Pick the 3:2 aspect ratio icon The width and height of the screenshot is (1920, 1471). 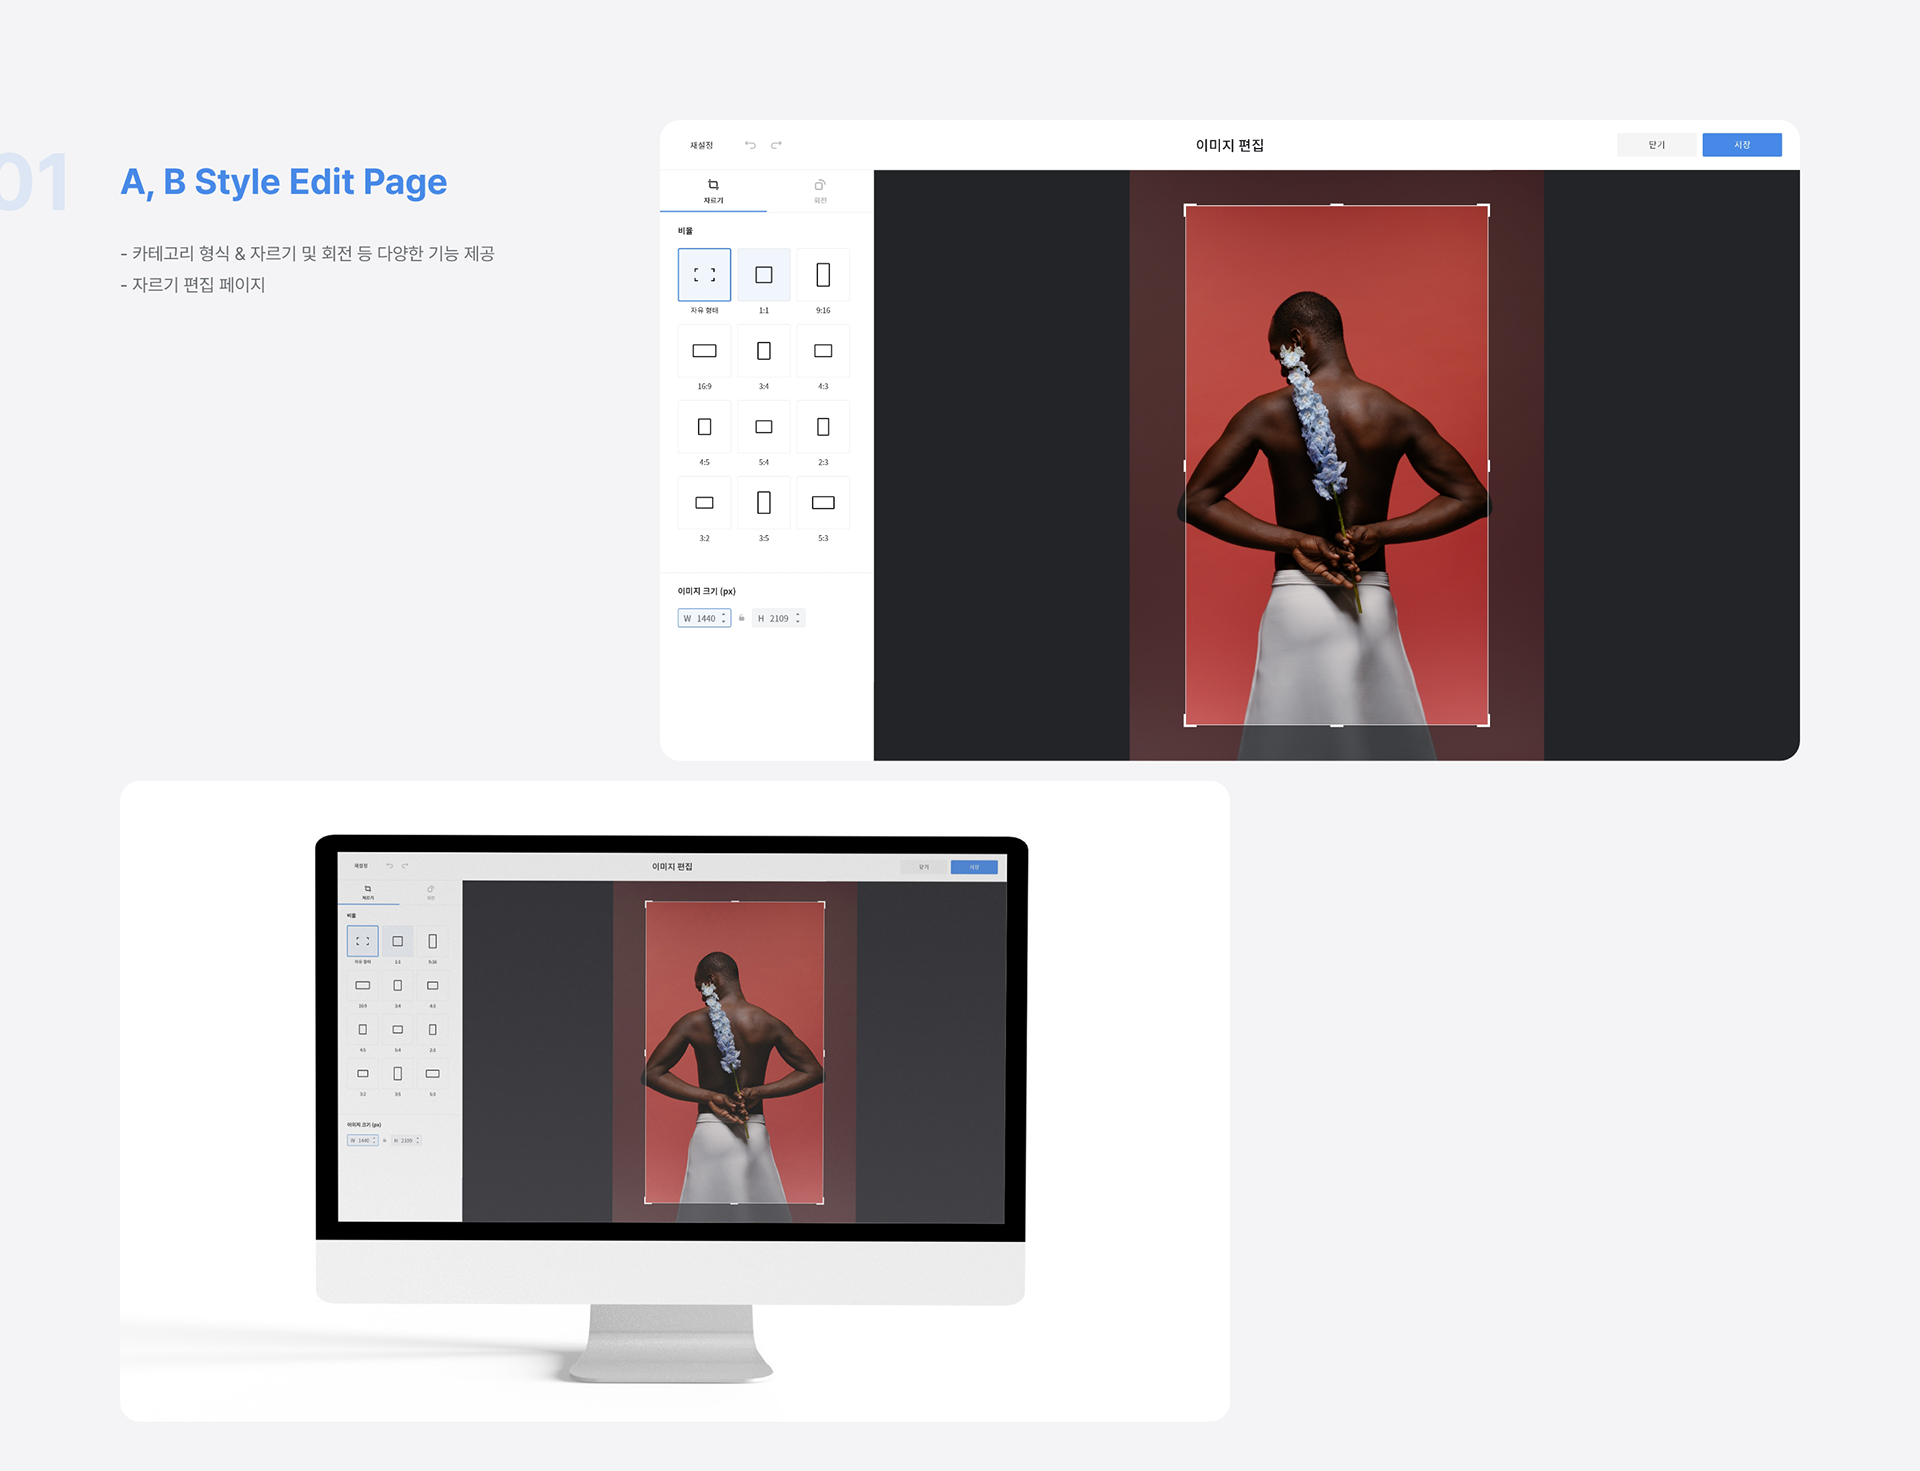(x=704, y=503)
